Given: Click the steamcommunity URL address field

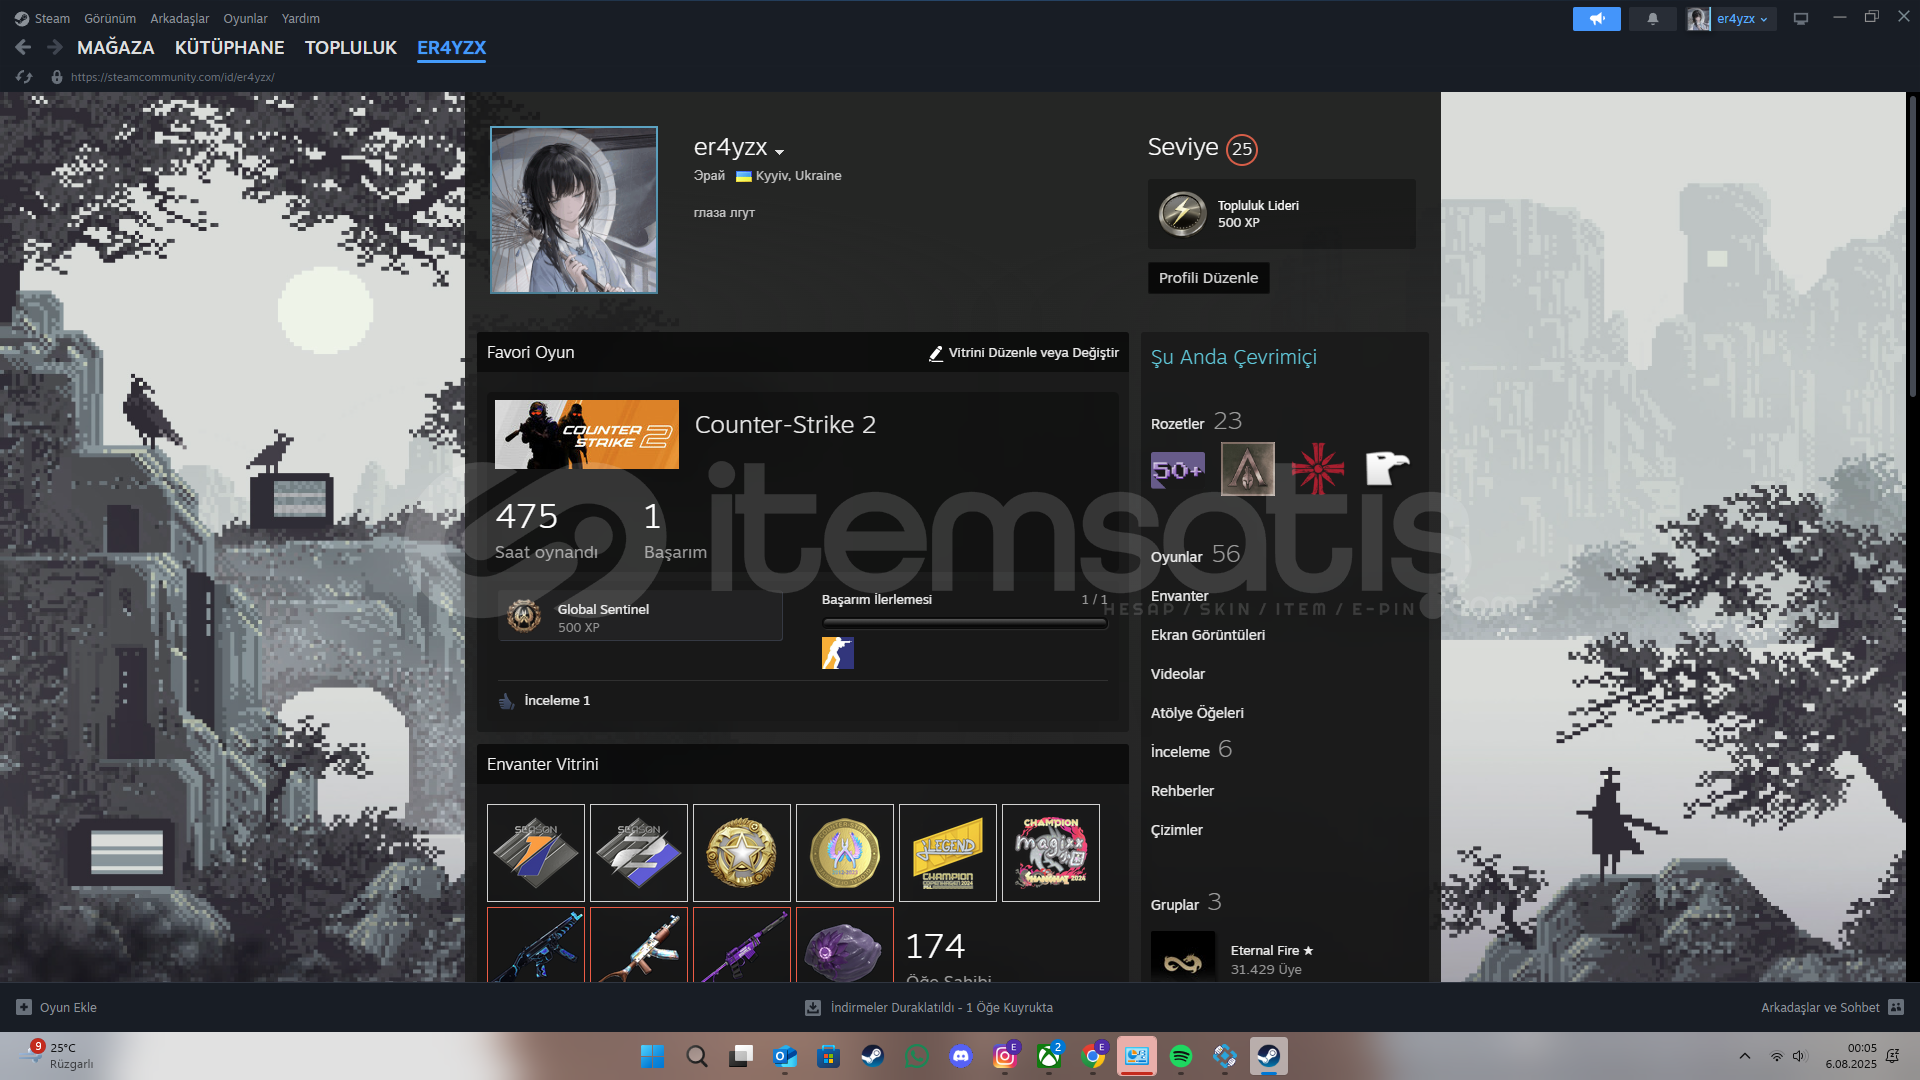Looking at the screenshot, I should (x=172, y=77).
